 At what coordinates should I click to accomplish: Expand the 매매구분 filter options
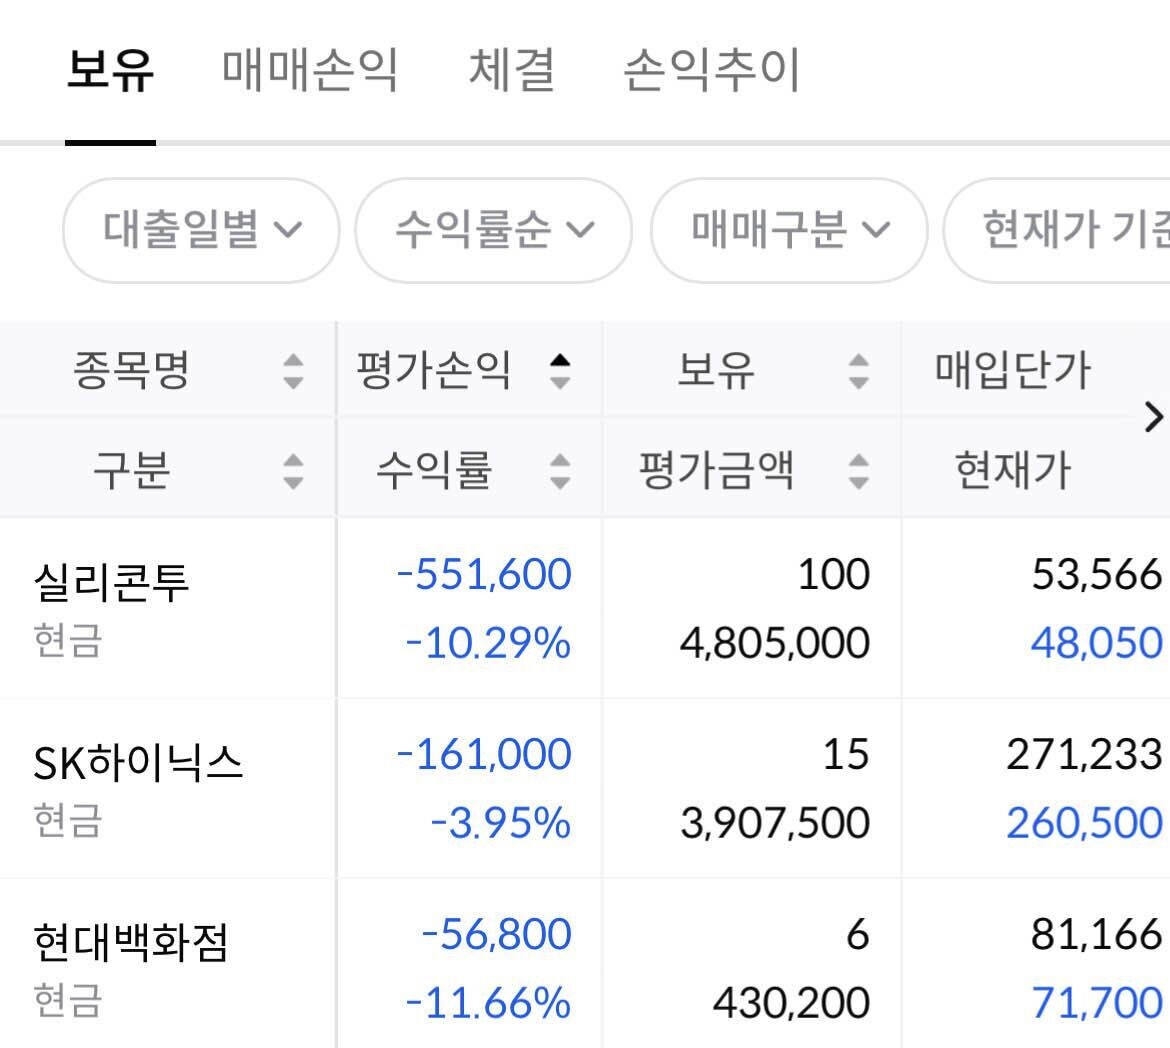pyautogui.click(x=788, y=230)
